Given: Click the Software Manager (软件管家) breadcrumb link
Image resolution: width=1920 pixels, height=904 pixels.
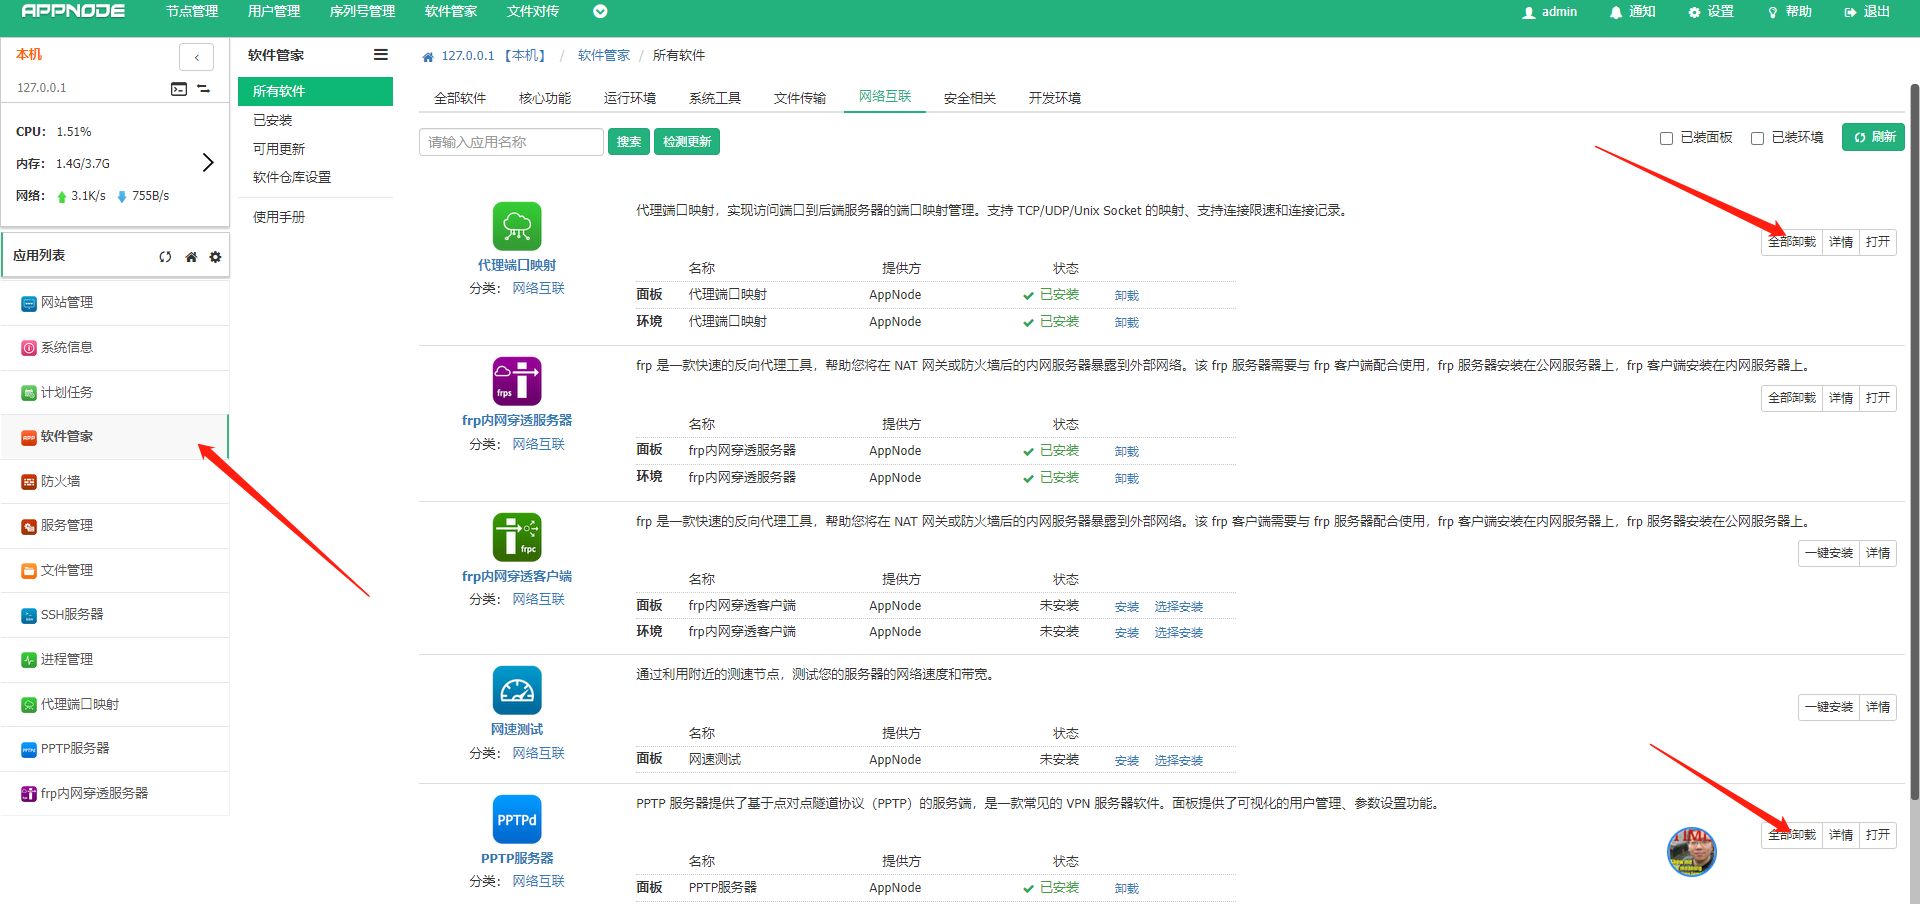Looking at the screenshot, I should [604, 56].
